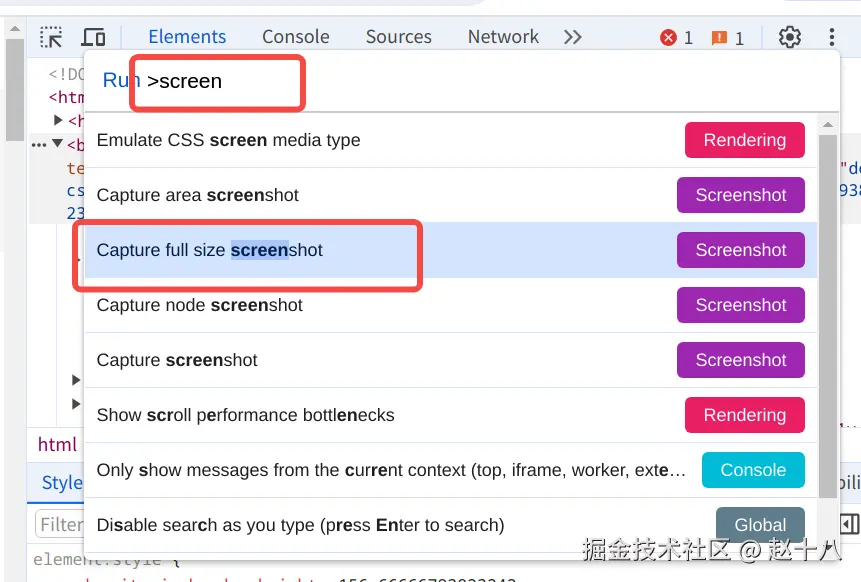Click the red error count icon
Viewport: 861px width, 582px height.
[x=668, y=37]
